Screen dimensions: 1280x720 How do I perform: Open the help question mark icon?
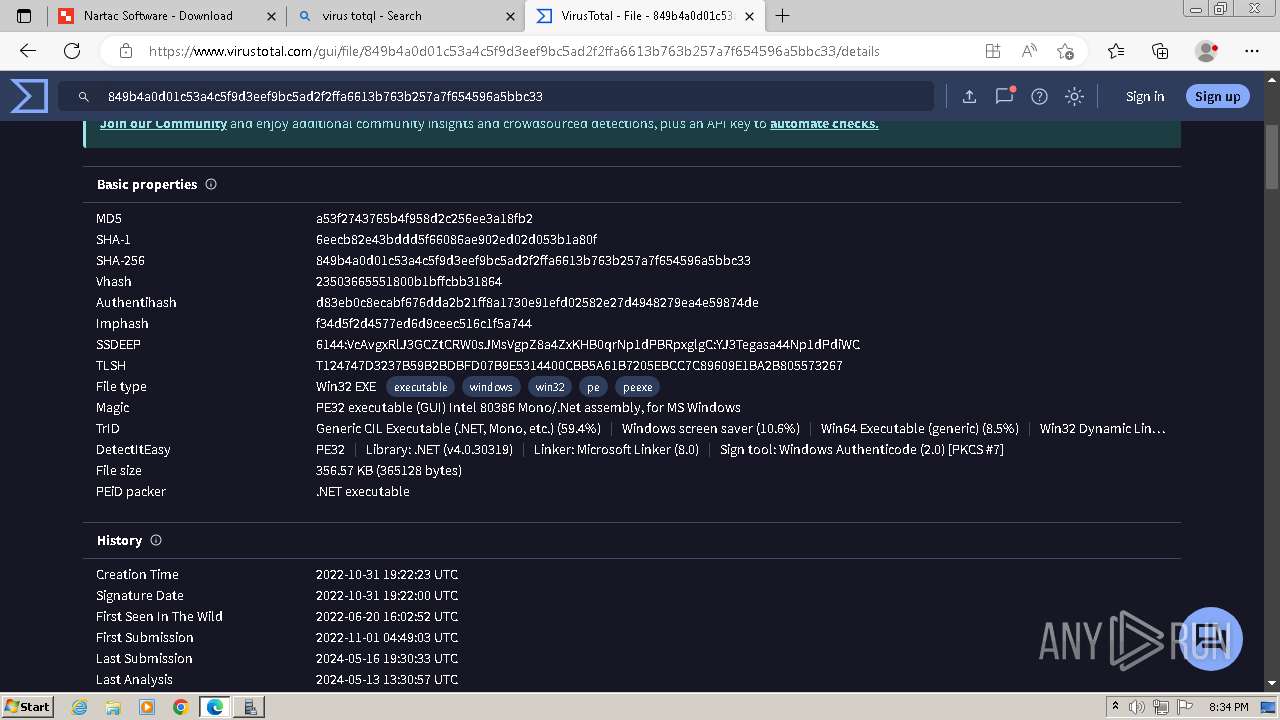point(1040,97)
